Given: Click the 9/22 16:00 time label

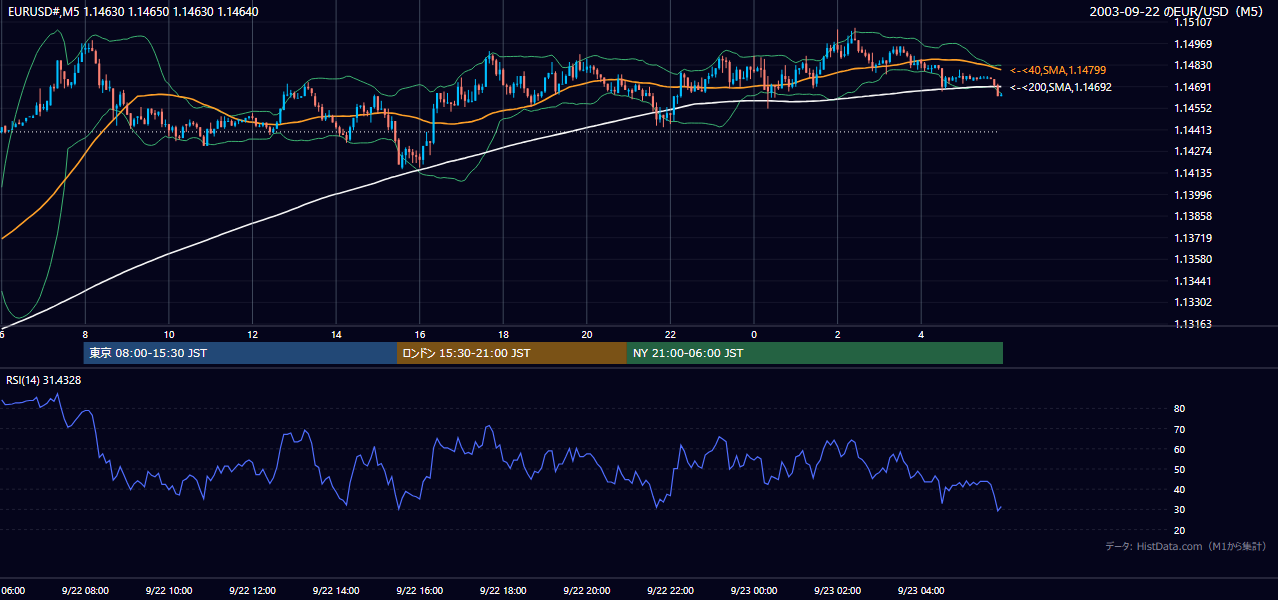Looking at the screenshot, I should pos(419,591).
